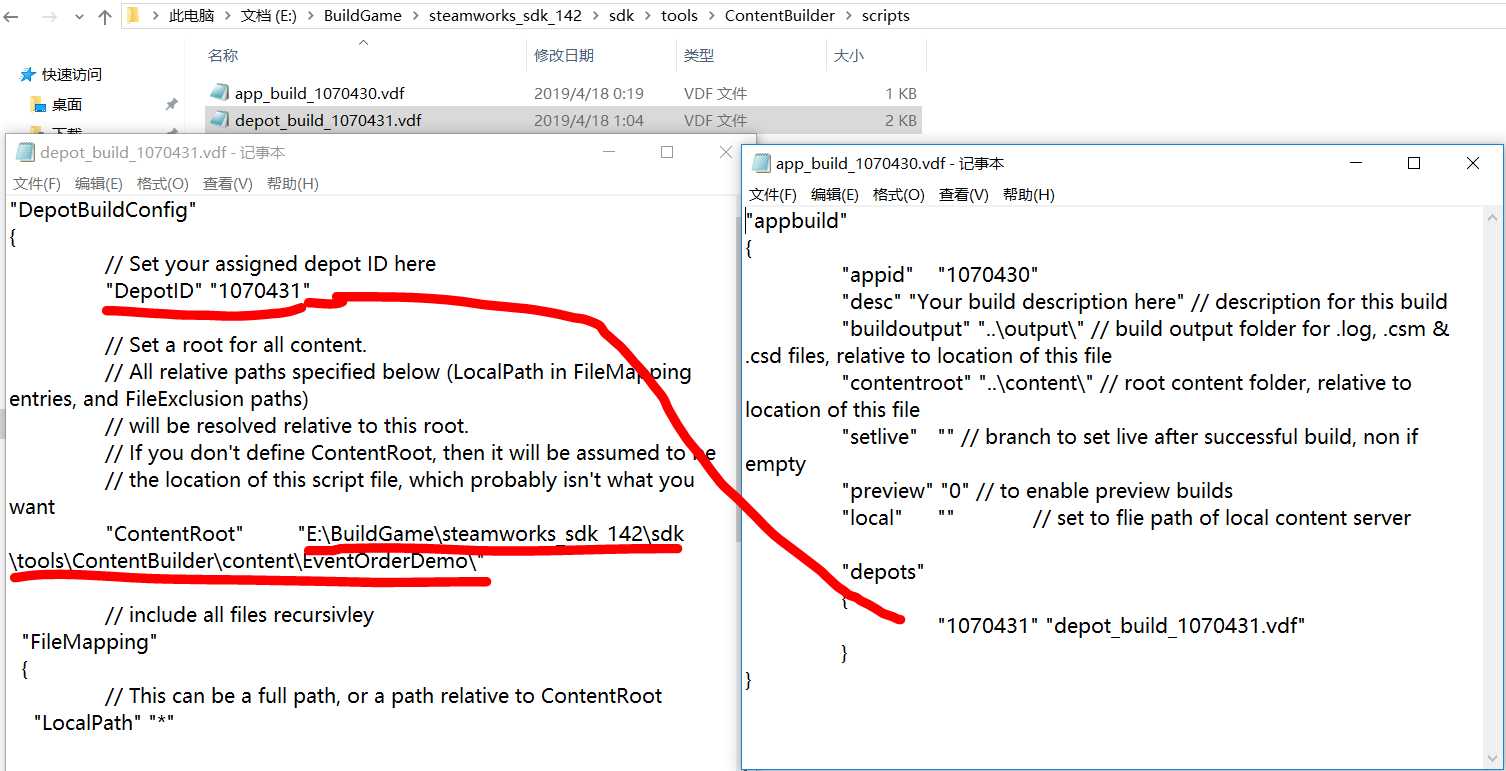Click the pin icon next to 桌面
Viewport: 1506px width, 771px height.
click(171, 105)
